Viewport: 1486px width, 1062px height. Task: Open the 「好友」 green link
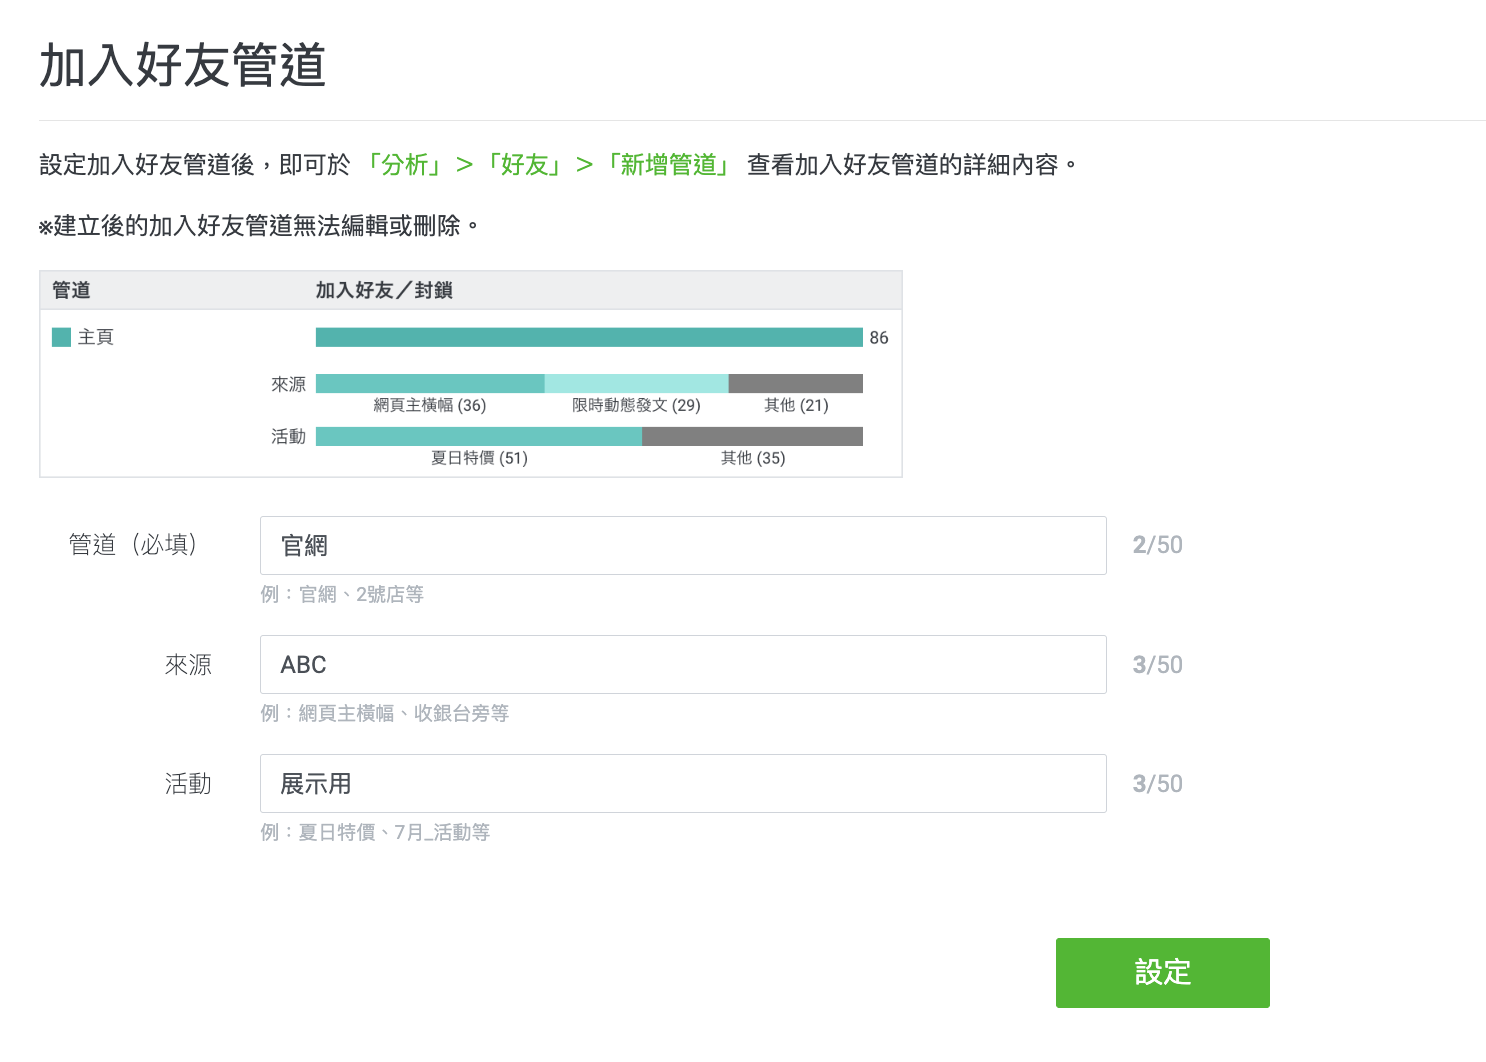point(524,165)
